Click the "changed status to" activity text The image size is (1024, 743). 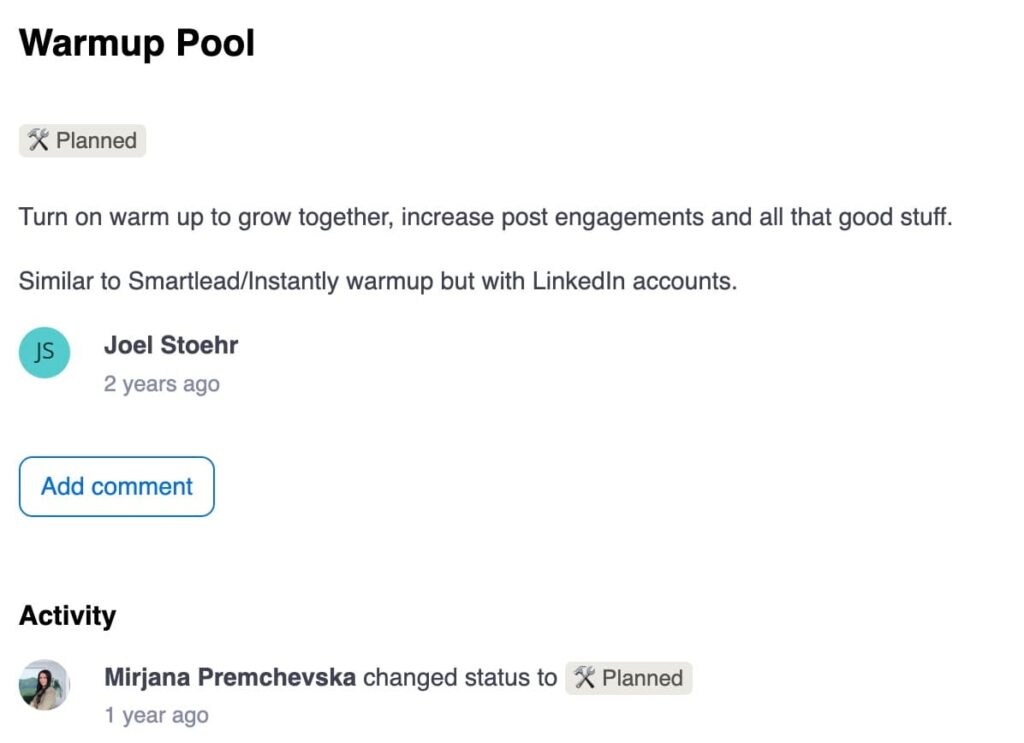(x=460, y=678)
